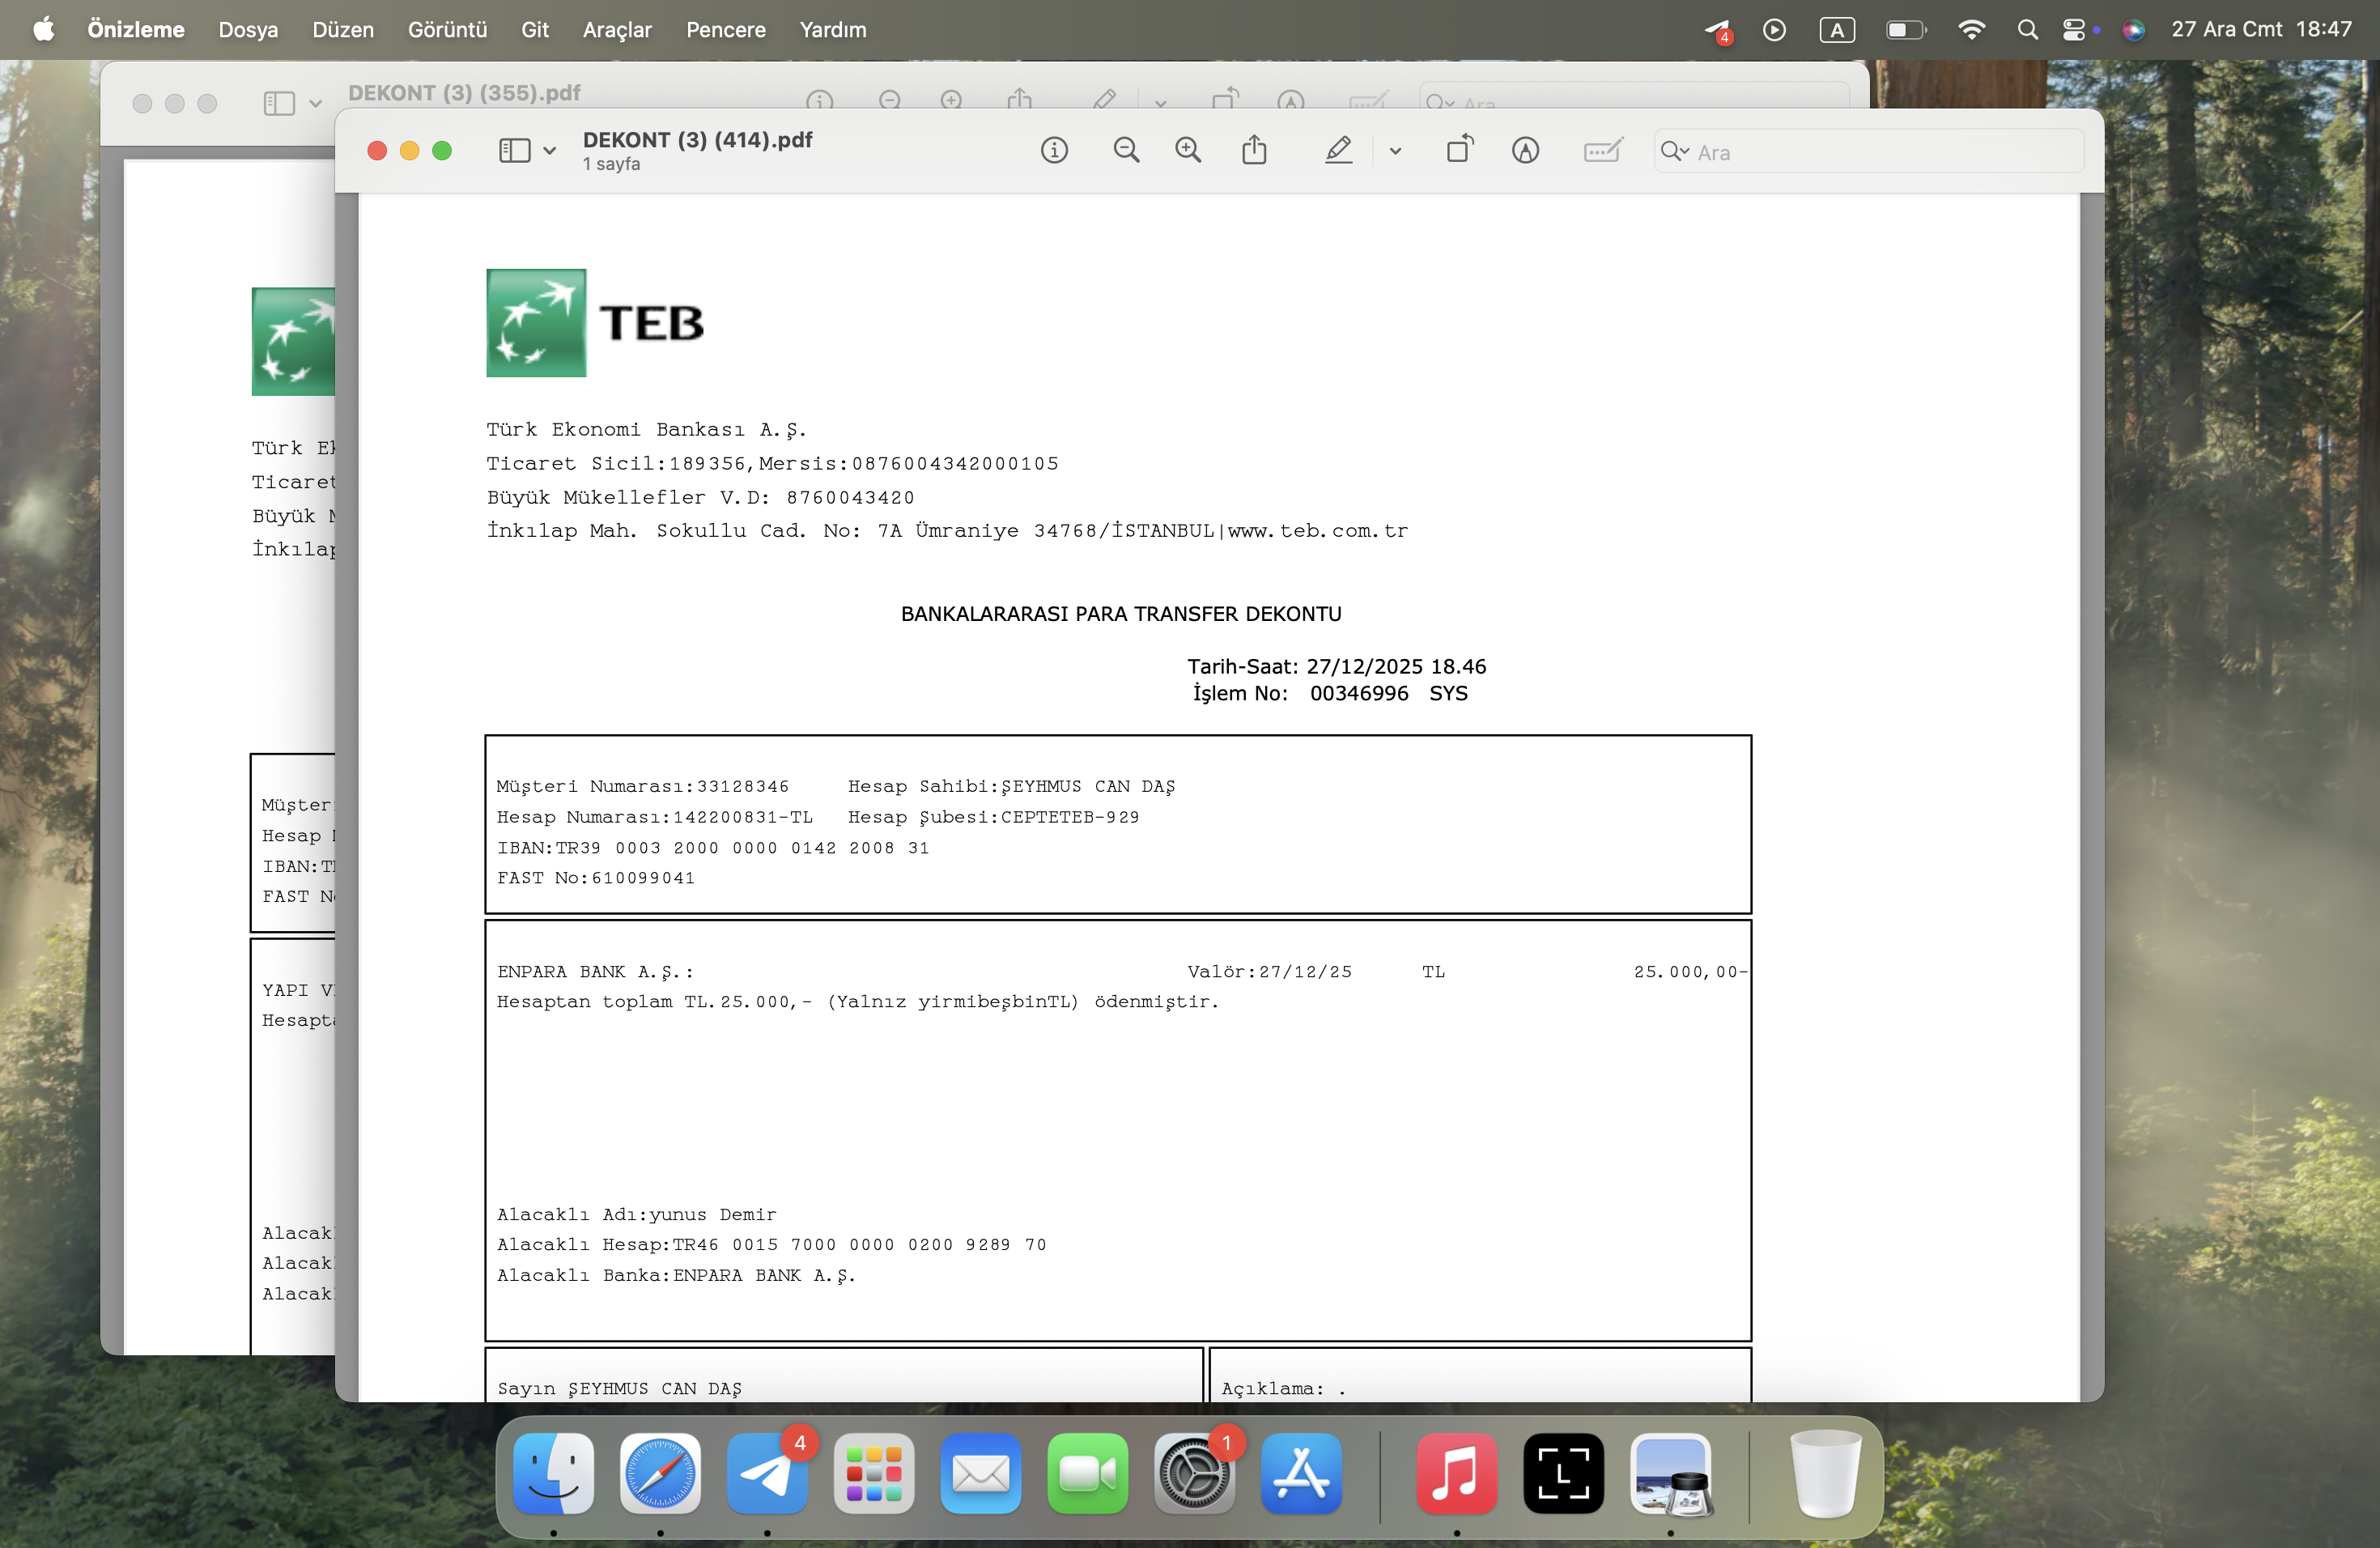
Task: Zoom in the PDF view
Action: click(1188, 151)
